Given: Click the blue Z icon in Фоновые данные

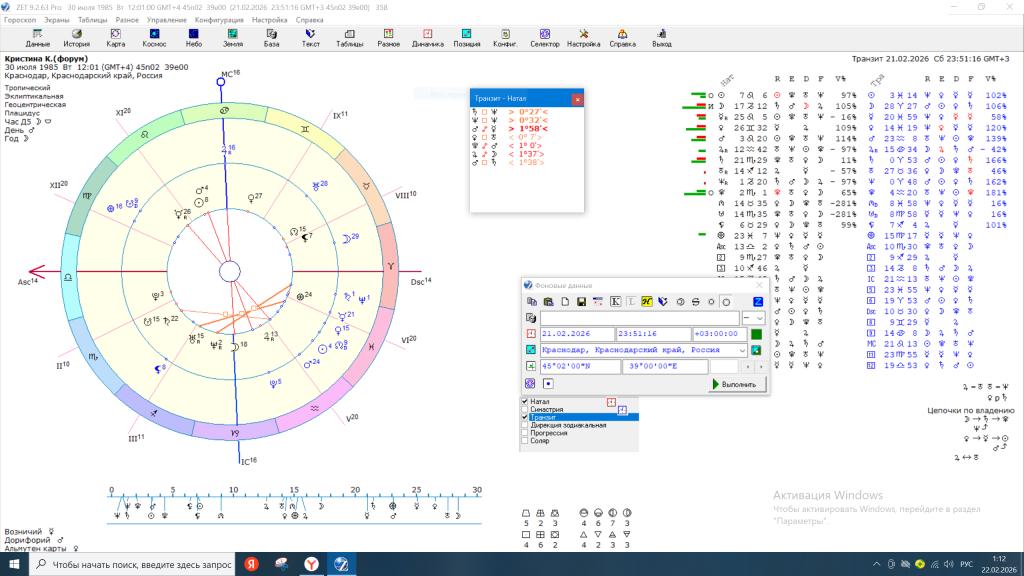Looking at the screenshot, I should [758, 301].
